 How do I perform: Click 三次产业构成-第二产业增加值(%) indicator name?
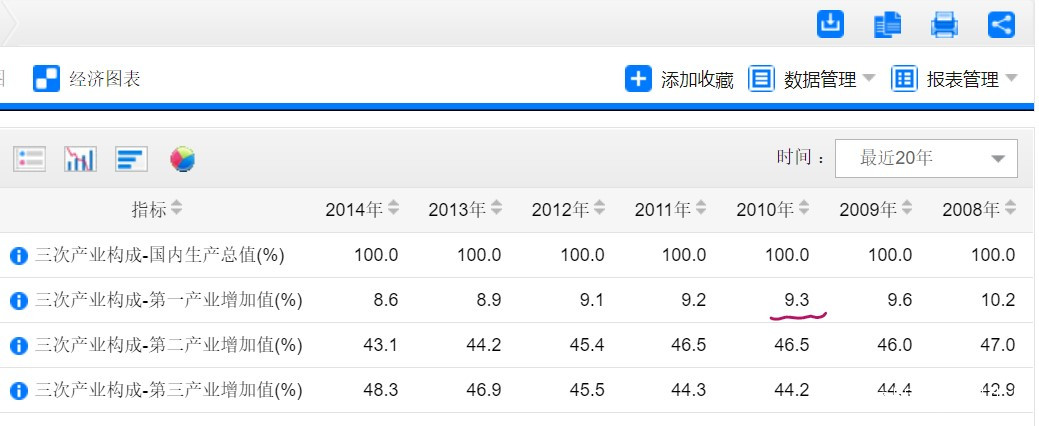point(168,345)
